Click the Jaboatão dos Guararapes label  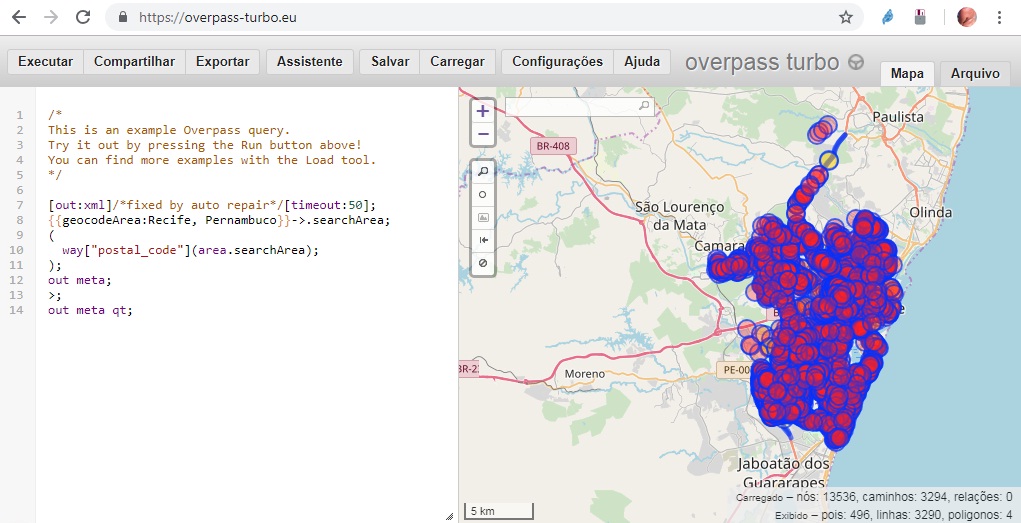(x=784, y=474)
